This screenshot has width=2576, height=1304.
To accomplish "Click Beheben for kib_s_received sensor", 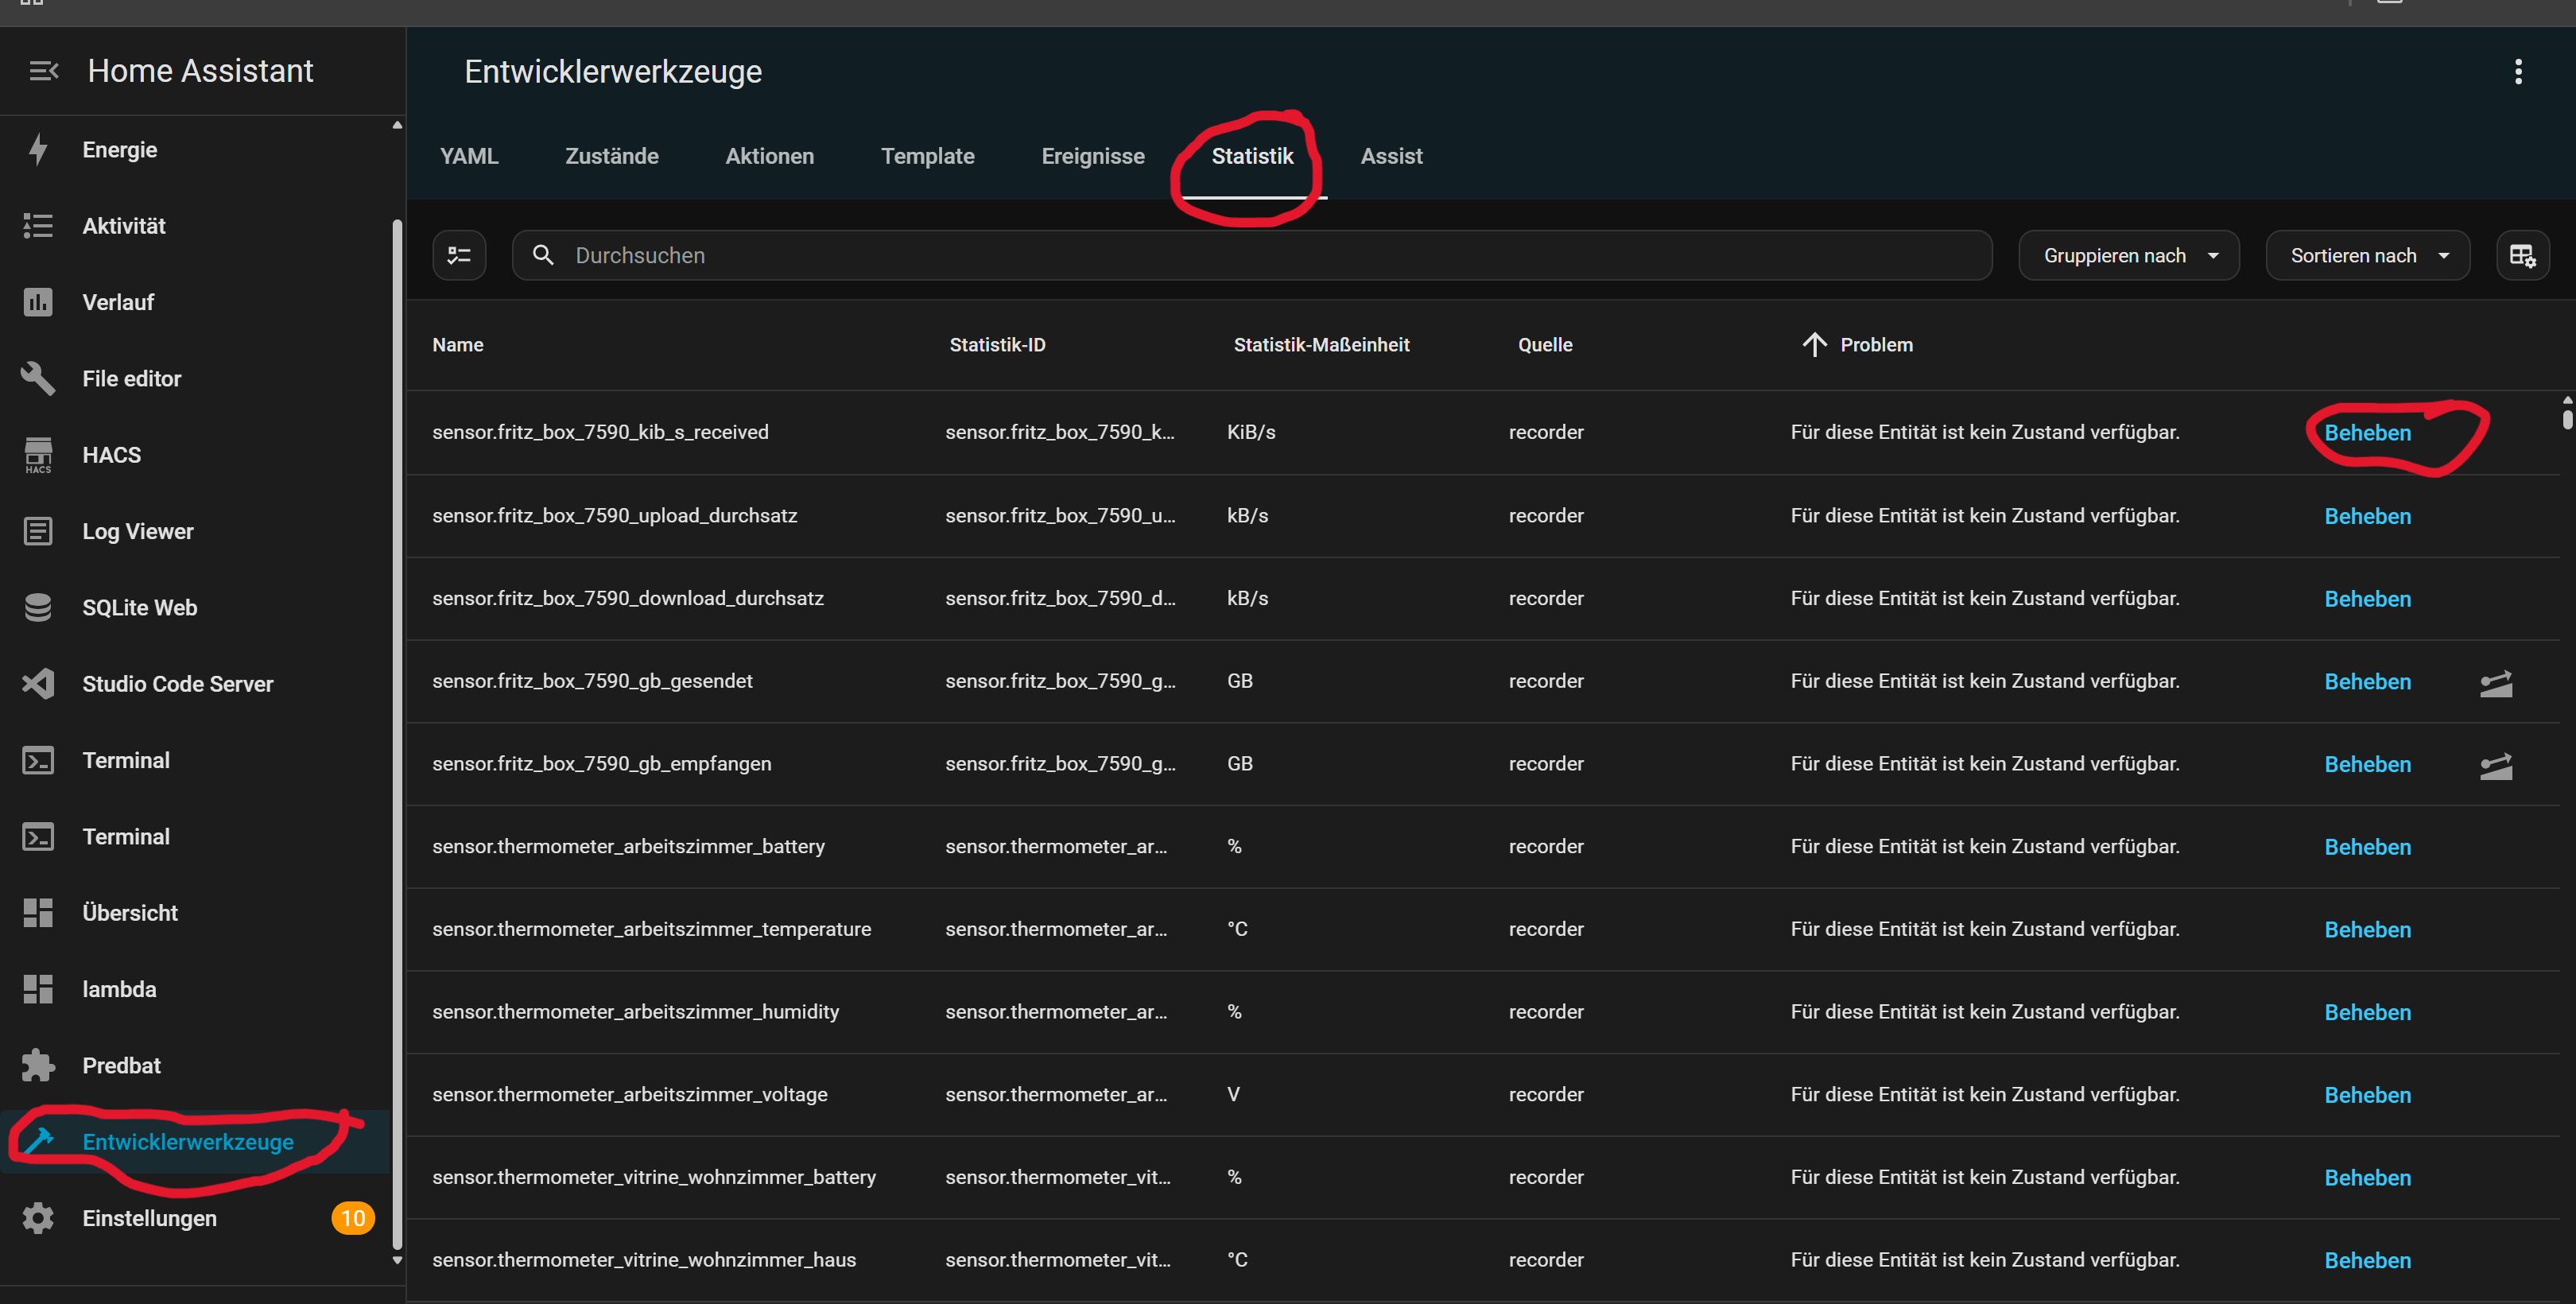I will coord(2366,433).
